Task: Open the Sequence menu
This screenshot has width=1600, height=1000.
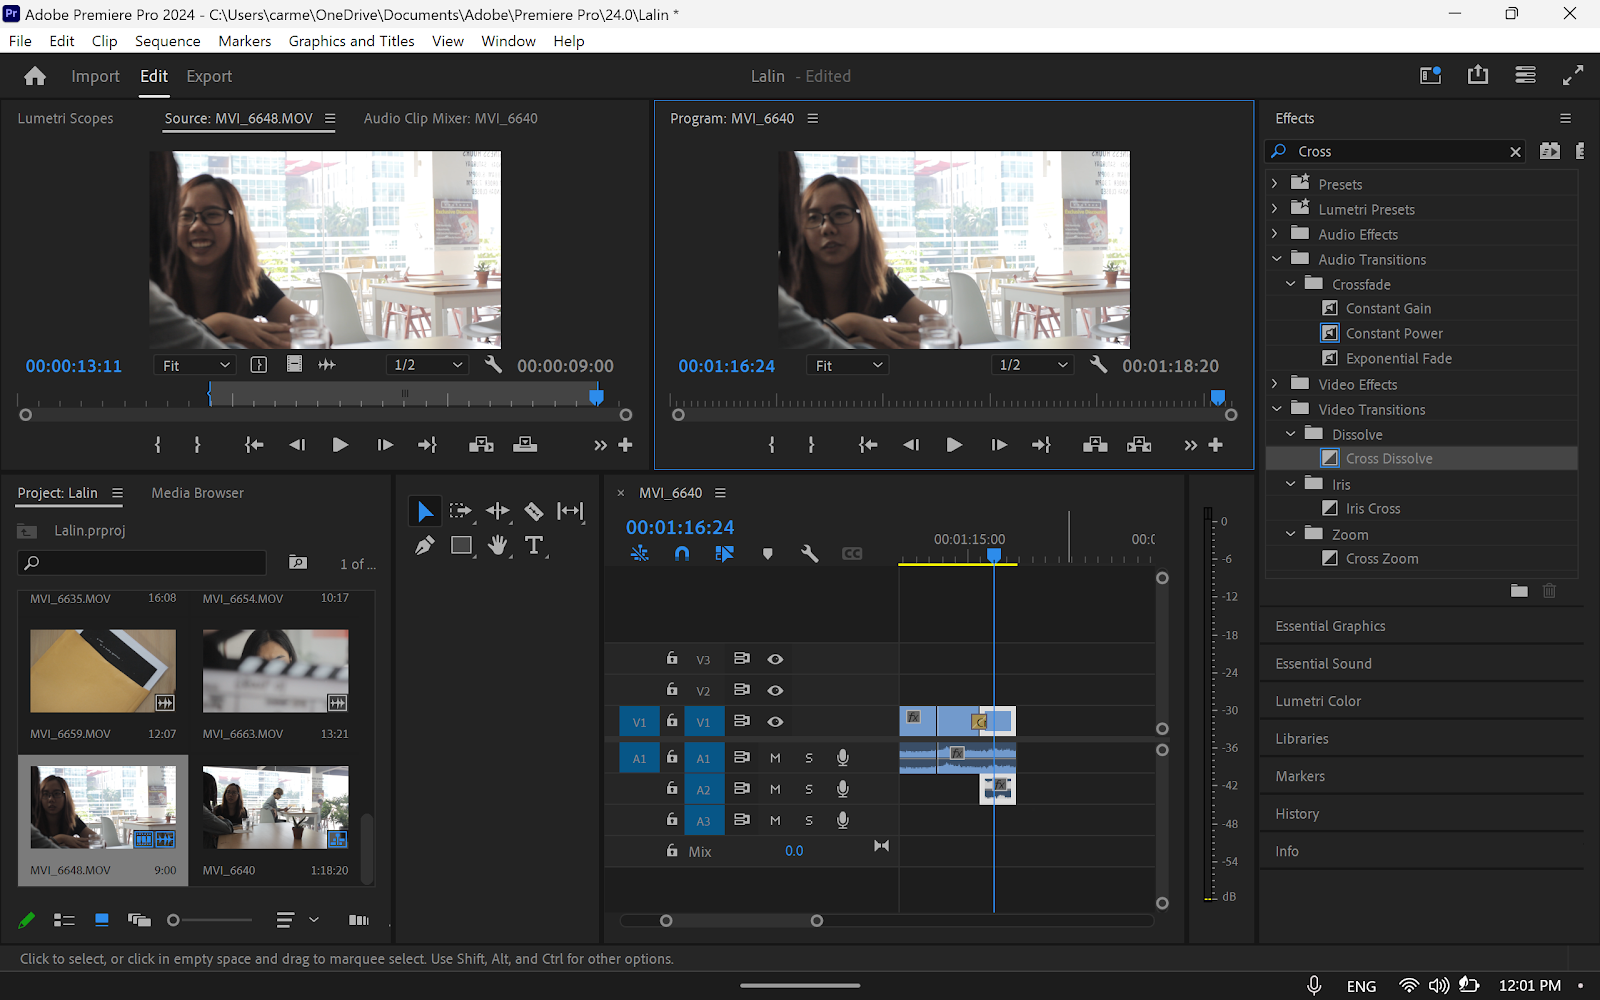Action: point(167,41)
